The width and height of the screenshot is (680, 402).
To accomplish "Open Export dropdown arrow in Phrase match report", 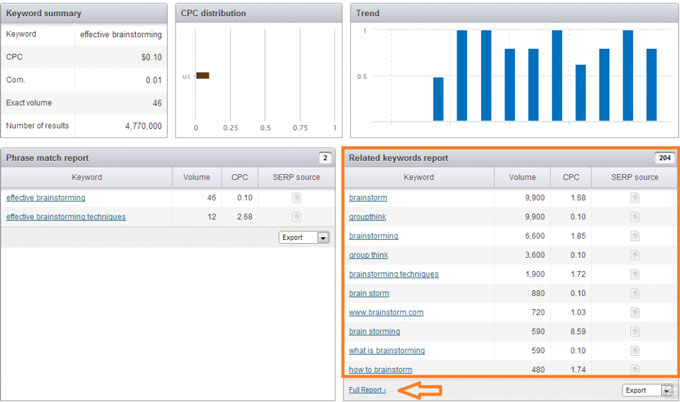I will tap(323, 238).
